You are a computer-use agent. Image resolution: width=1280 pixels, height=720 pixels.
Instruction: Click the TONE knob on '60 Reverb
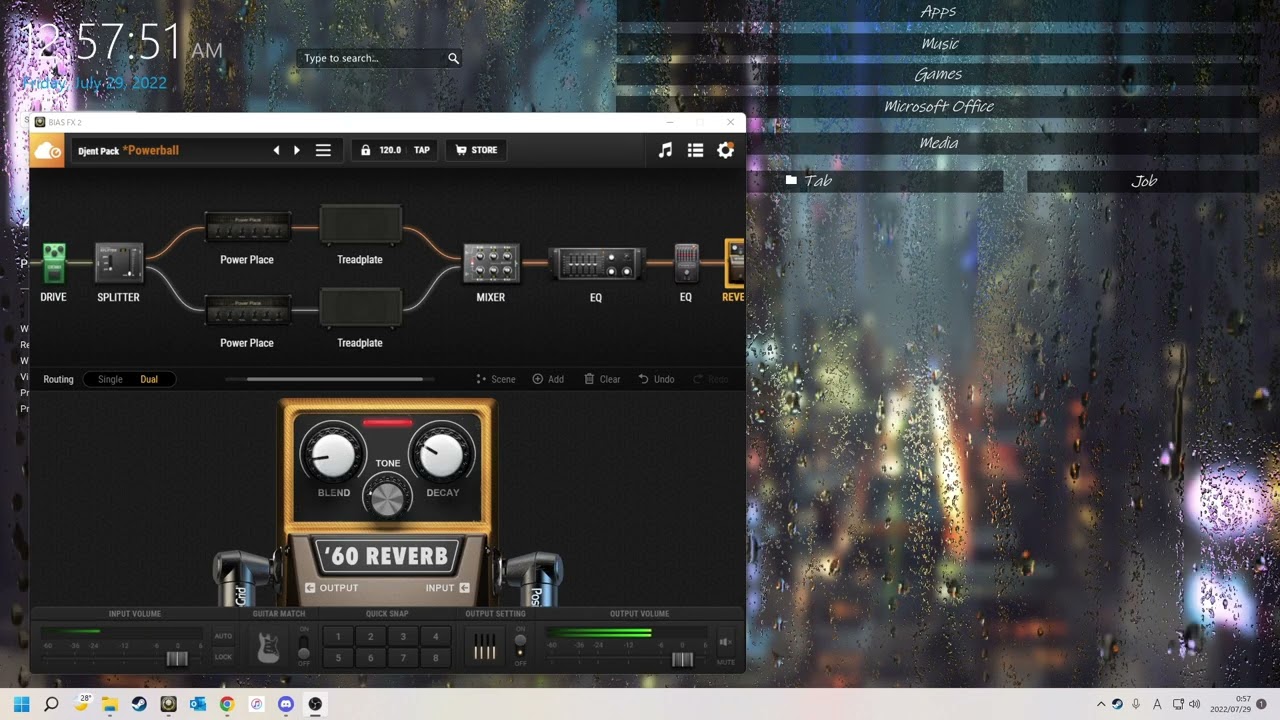click(x=388, y=496)
